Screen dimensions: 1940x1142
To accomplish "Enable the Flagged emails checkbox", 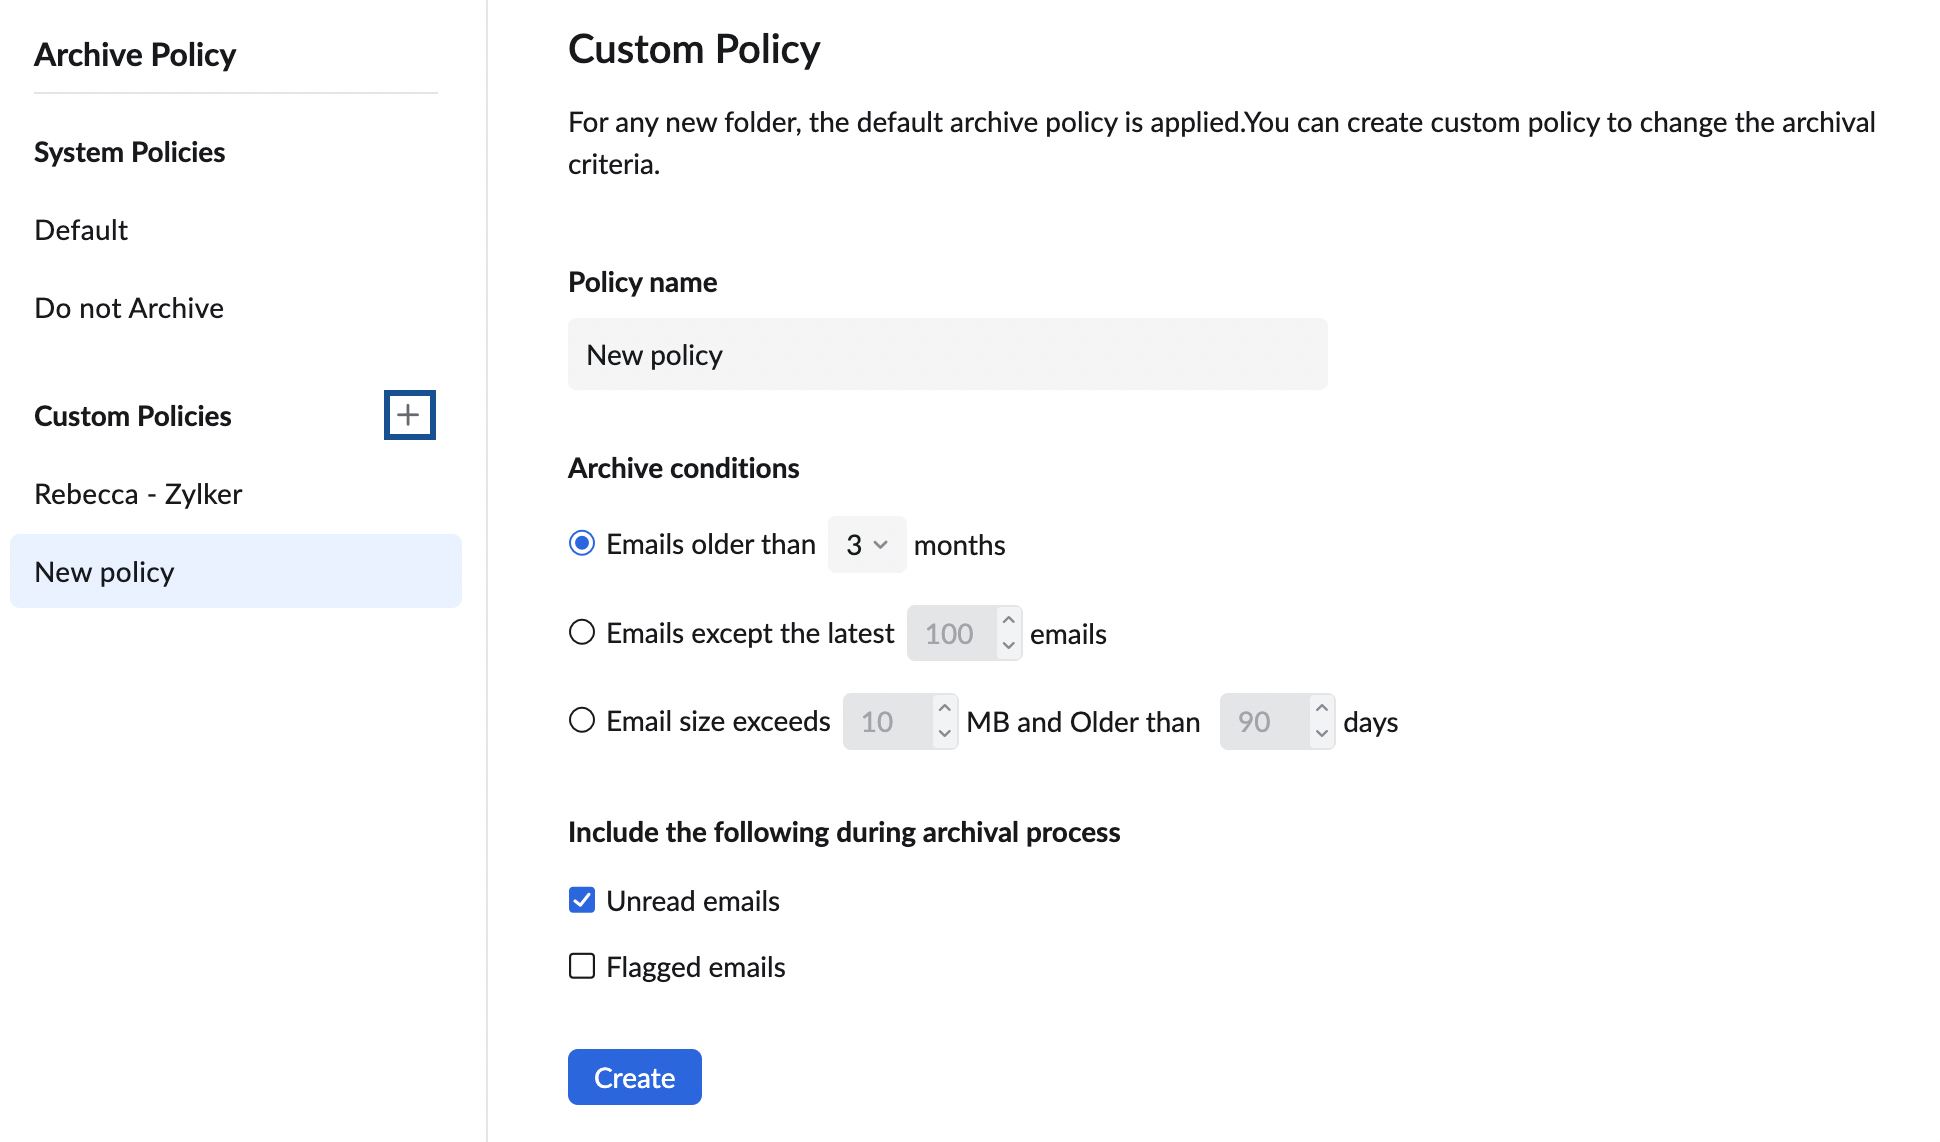I will (x=582, y=966).
